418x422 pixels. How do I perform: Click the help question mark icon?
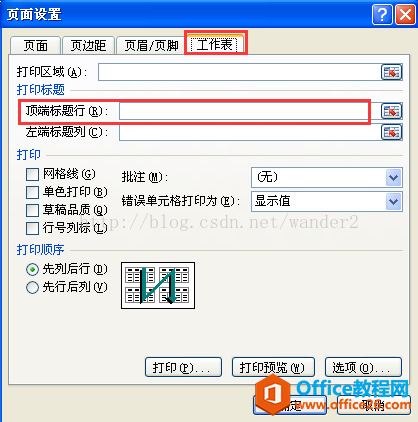coord(382,15)
